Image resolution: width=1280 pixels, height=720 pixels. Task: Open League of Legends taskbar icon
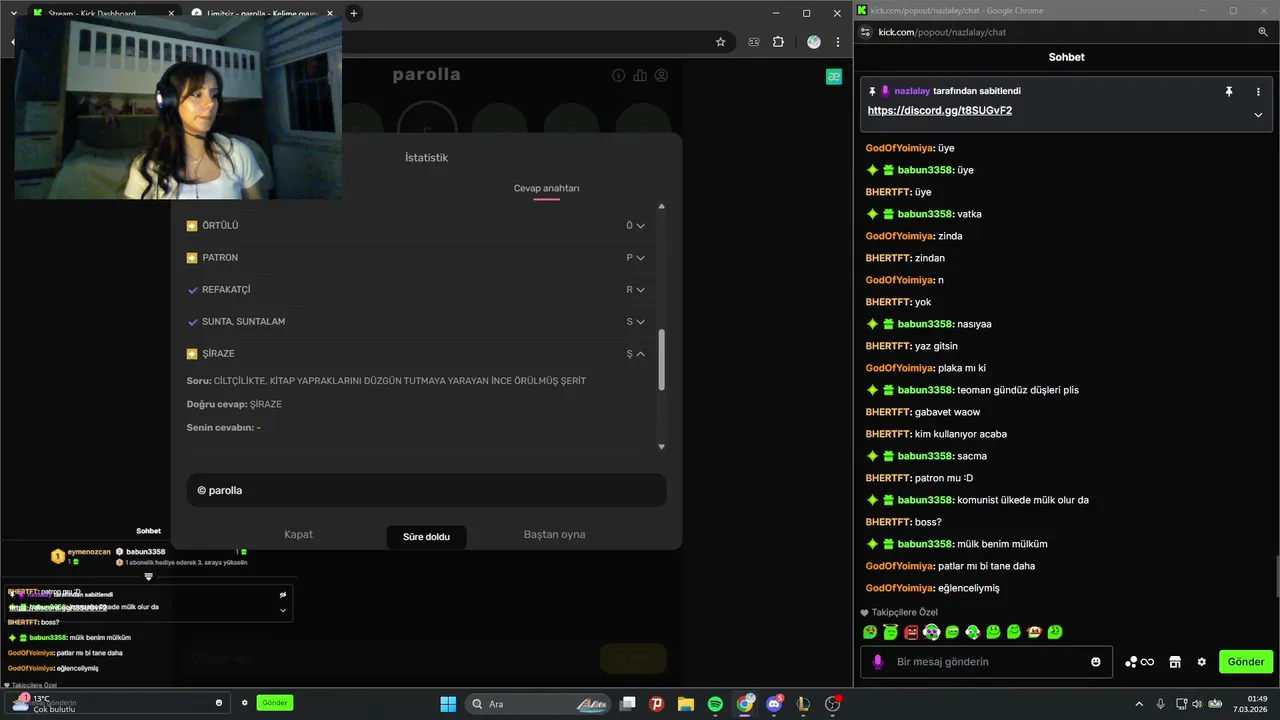tap(803, 704)
